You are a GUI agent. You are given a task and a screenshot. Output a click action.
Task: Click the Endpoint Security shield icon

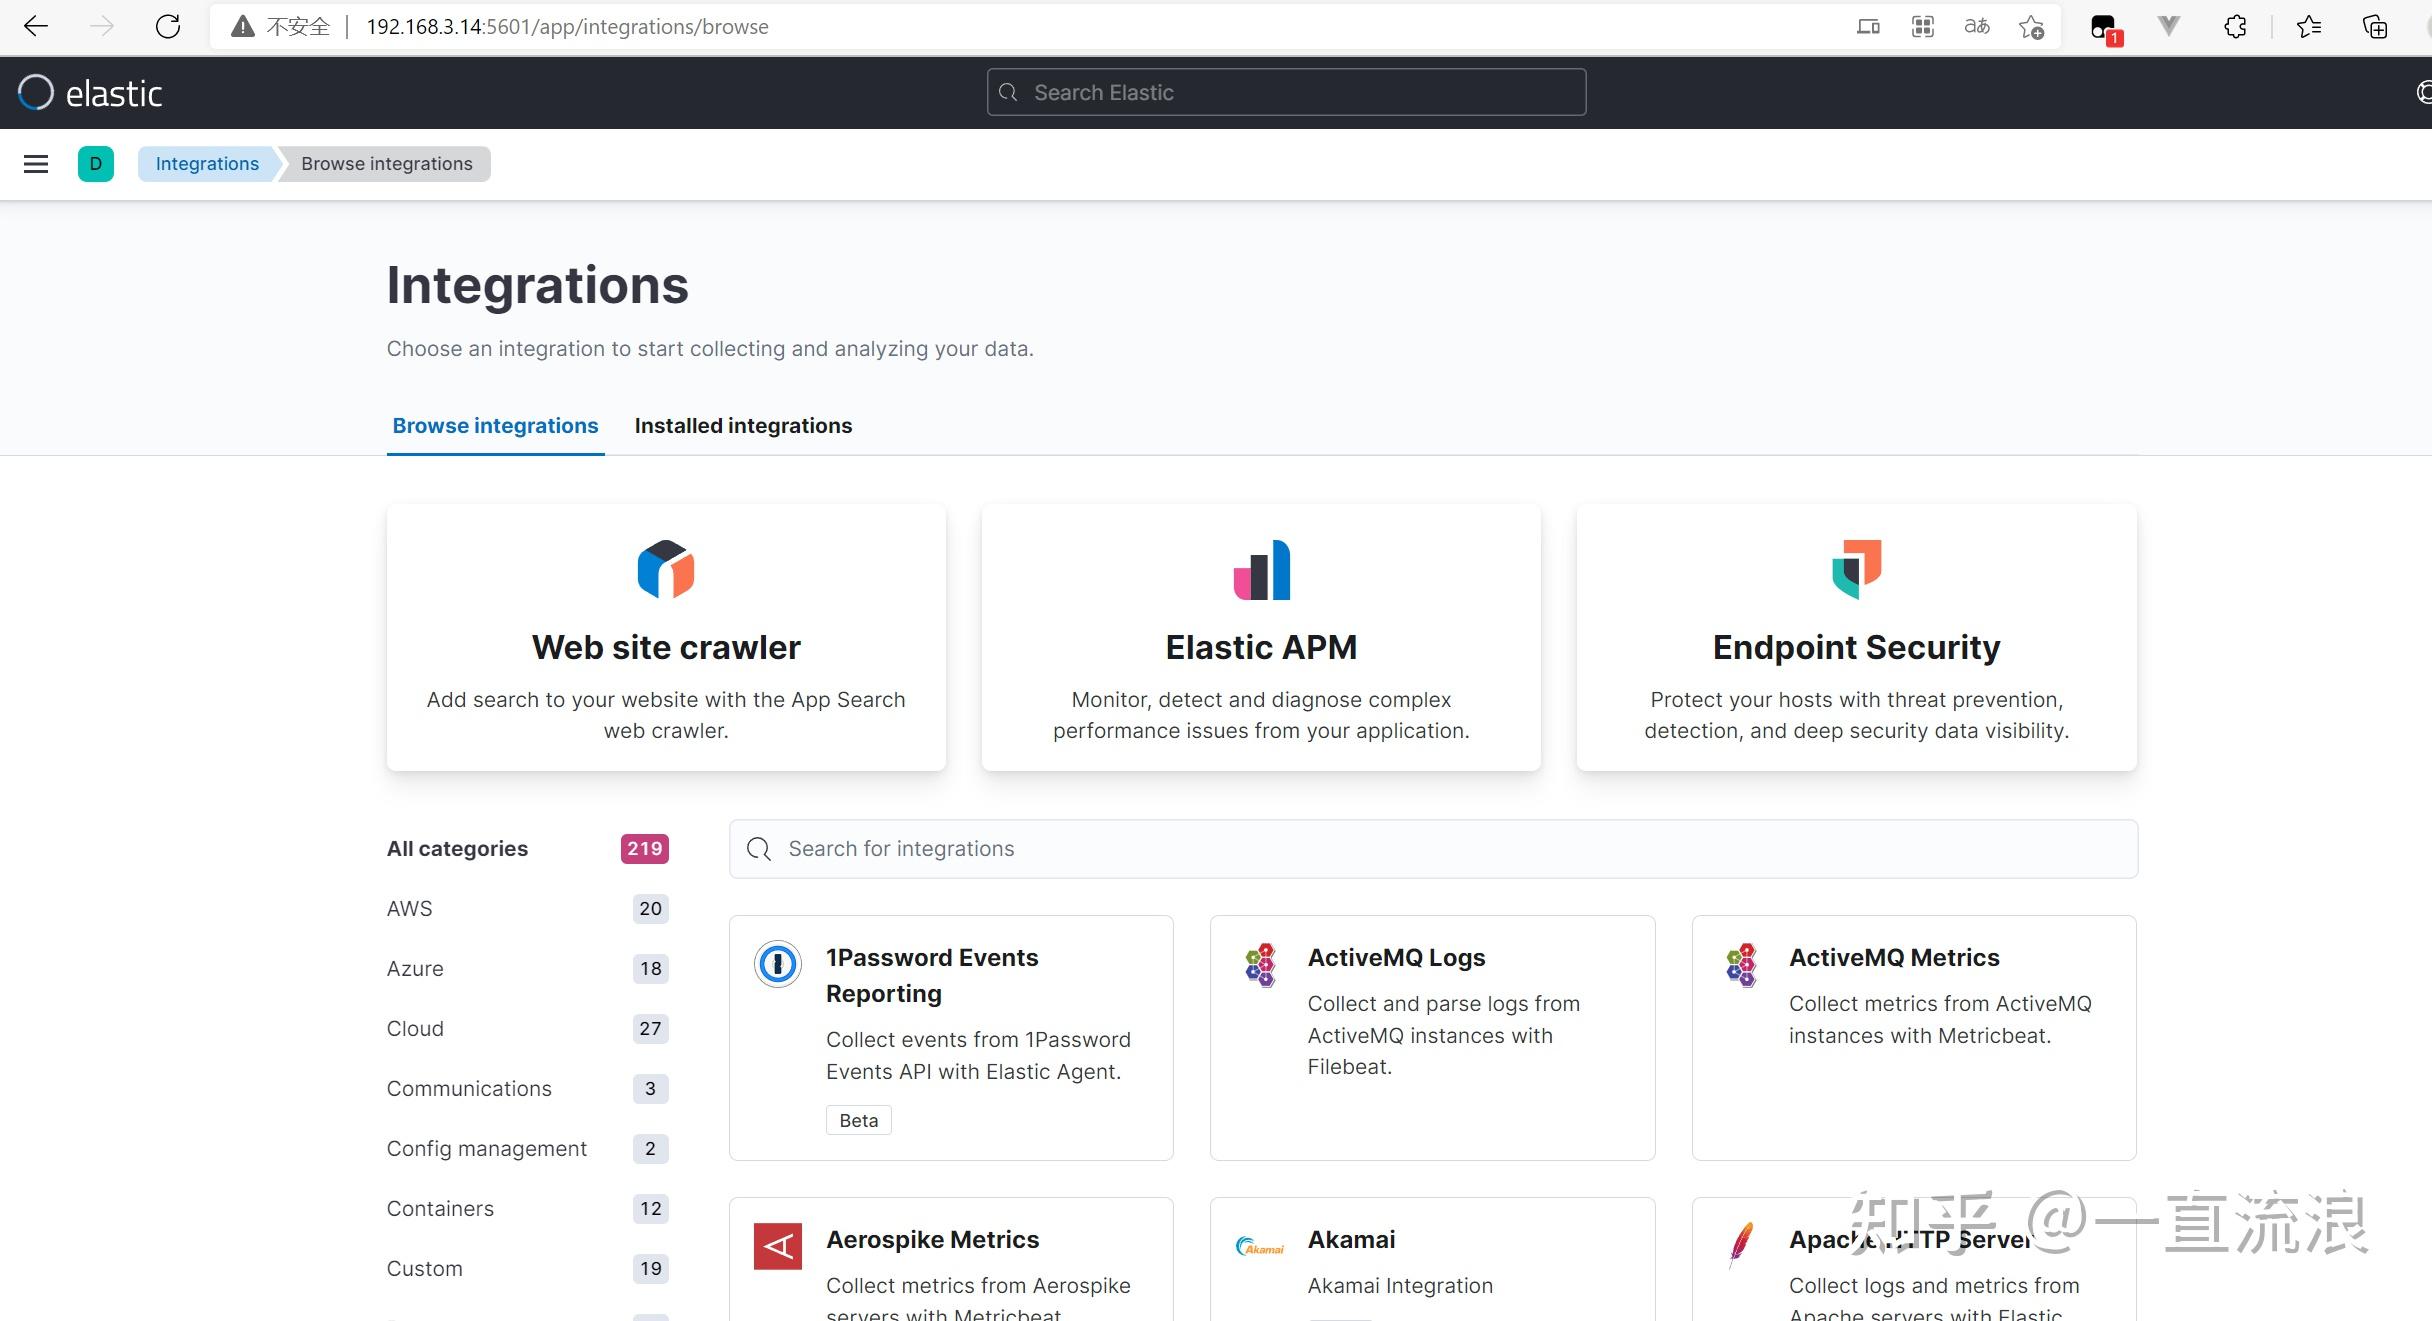[1856, 569]
